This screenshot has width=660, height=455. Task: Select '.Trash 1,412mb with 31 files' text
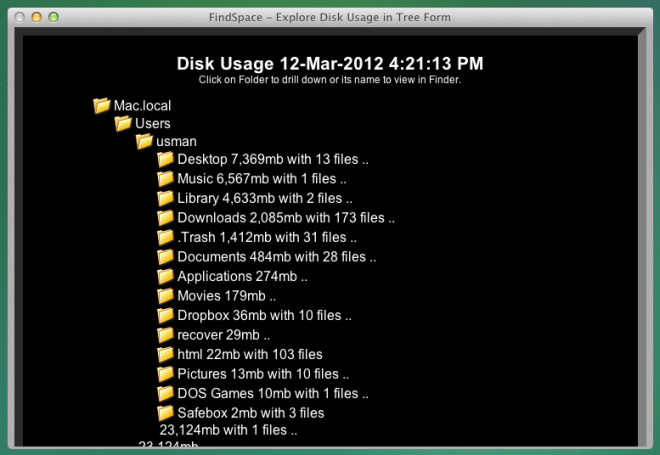[267, 237]
